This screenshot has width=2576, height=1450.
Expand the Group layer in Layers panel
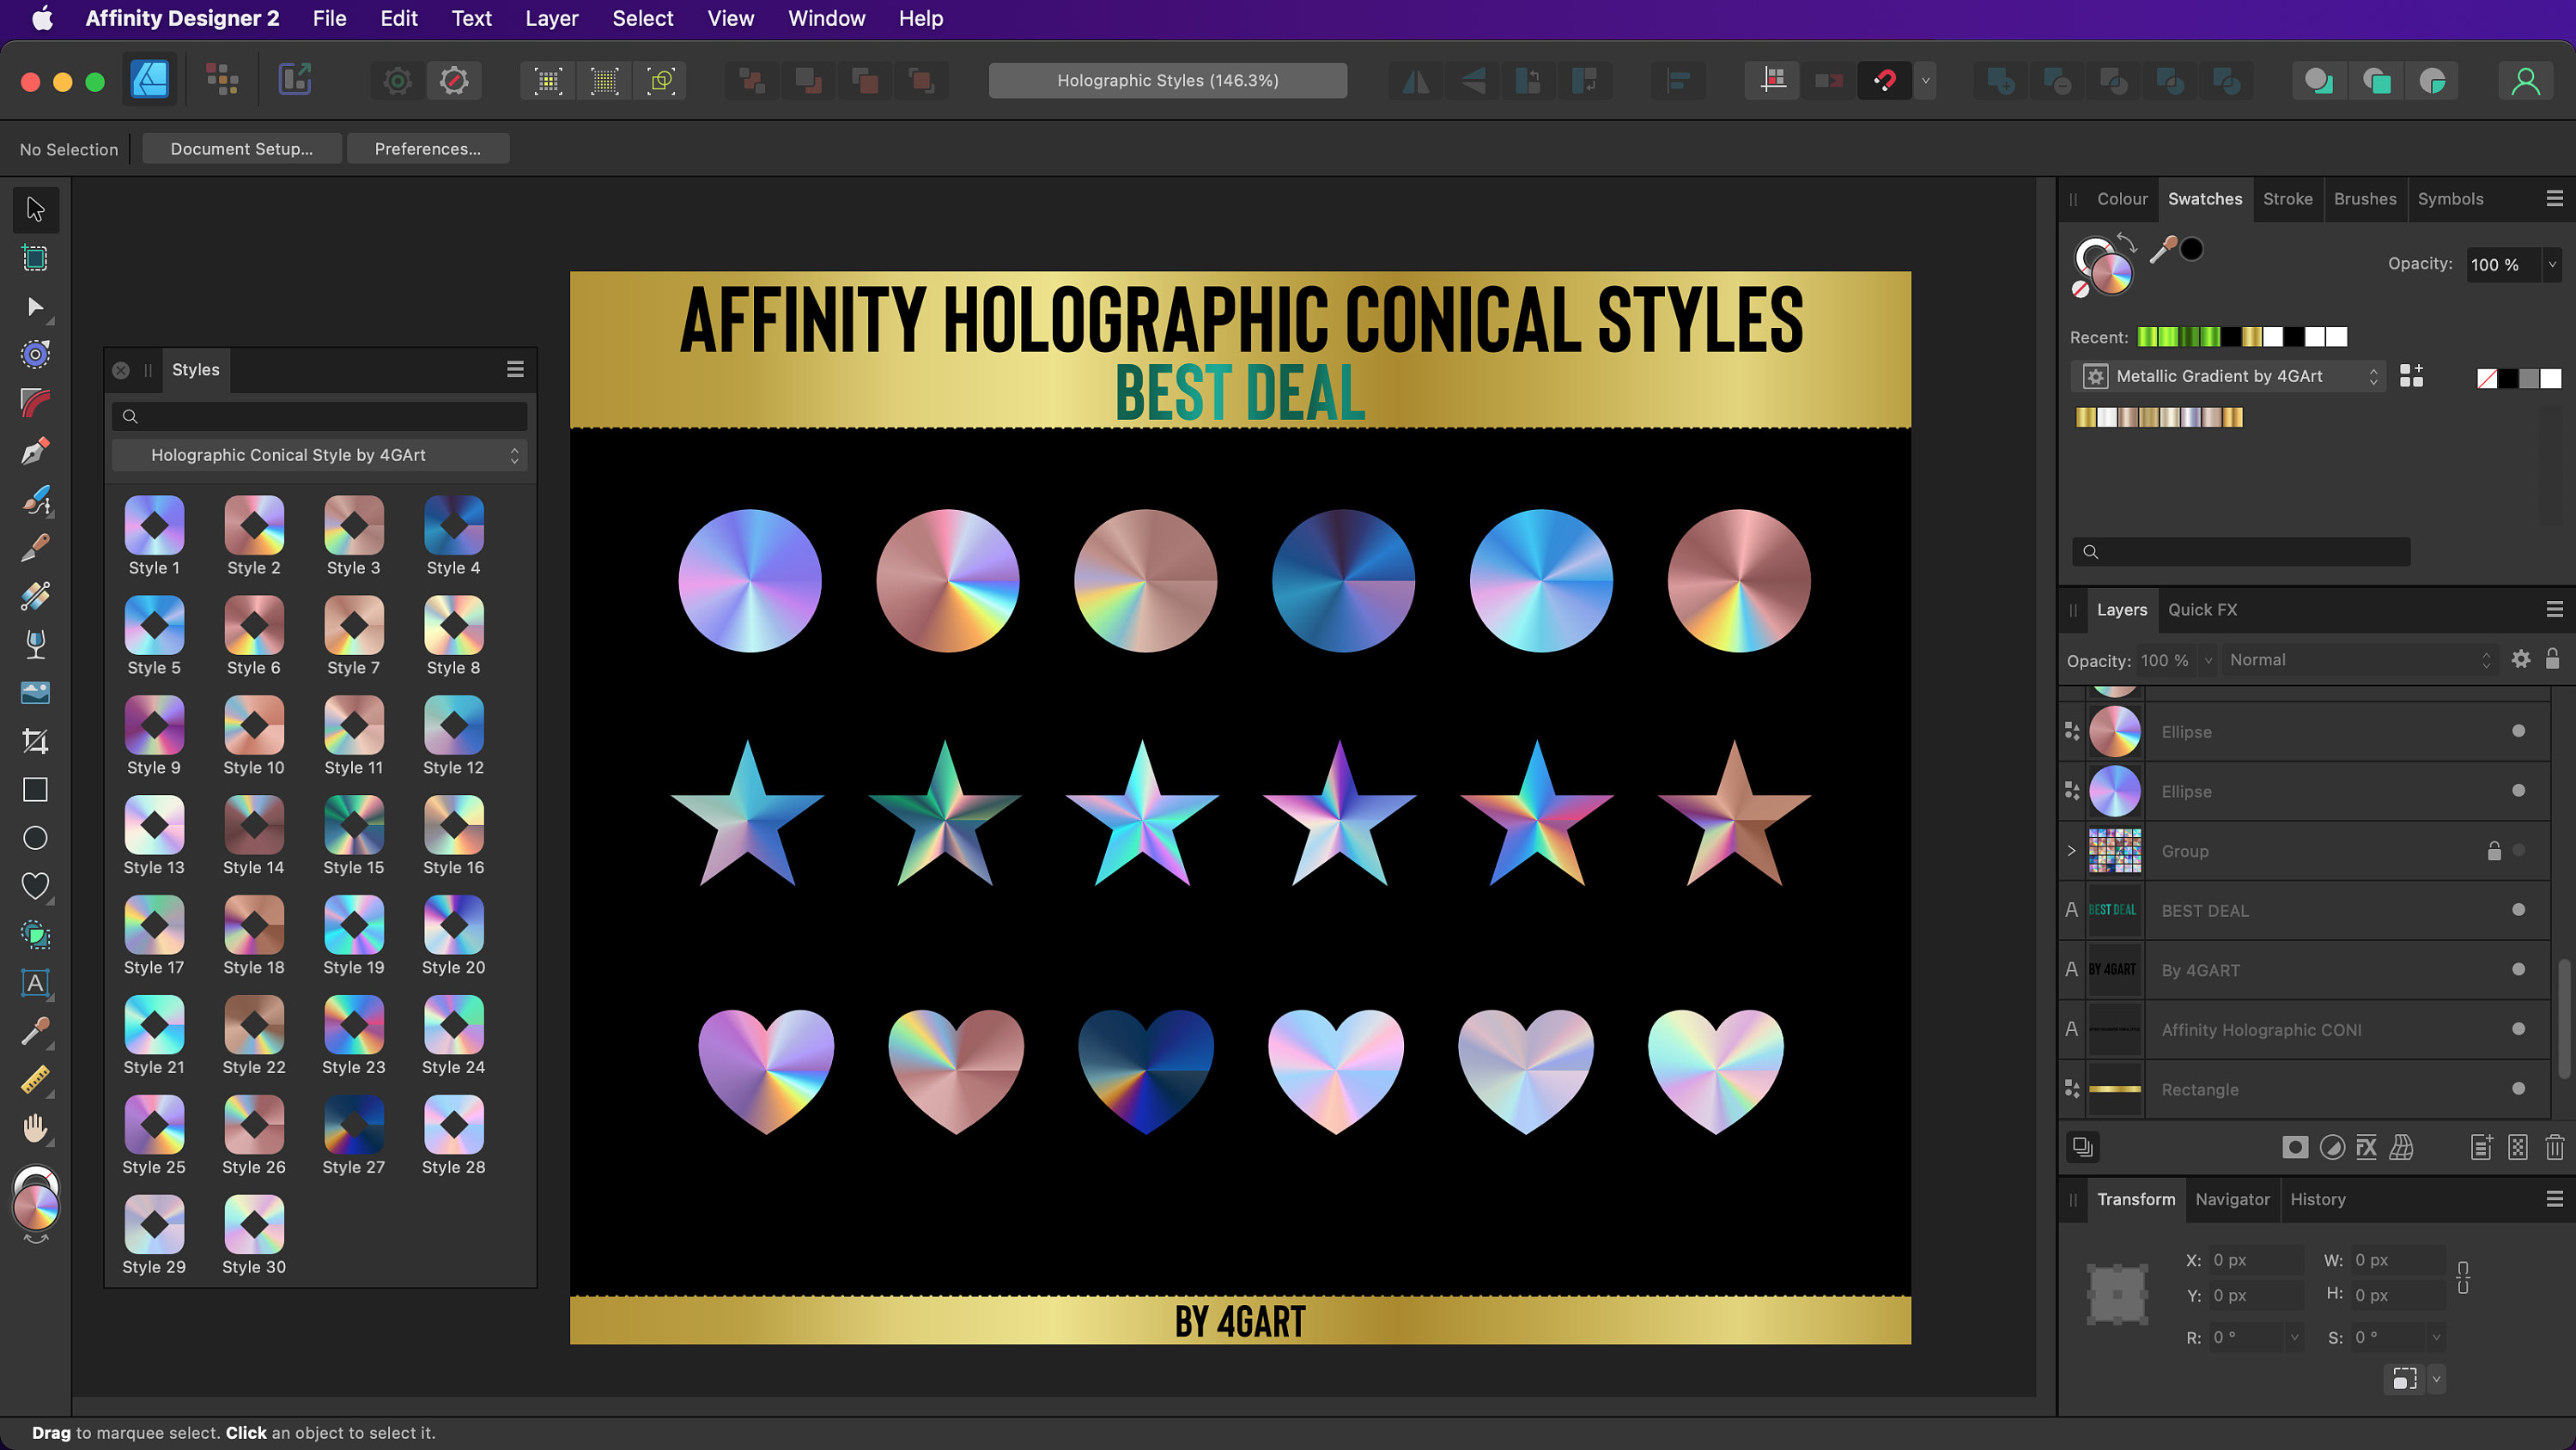(2071, 851)
